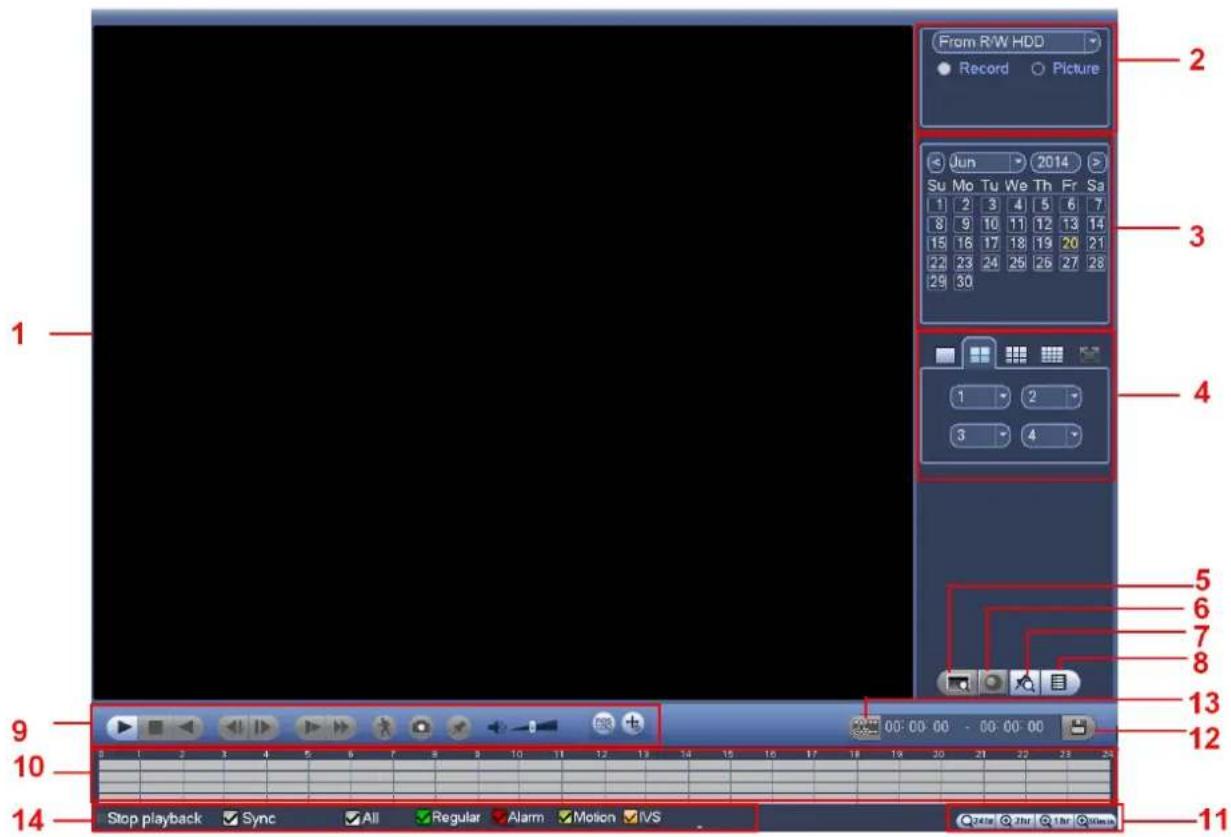This screenshot has width=1231, height=837.
Task: Click the round crosshair plus icon
Action: coord(633,724)
